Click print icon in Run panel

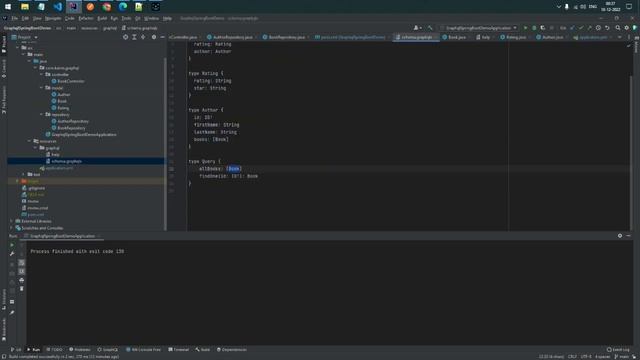coord(22,280)
